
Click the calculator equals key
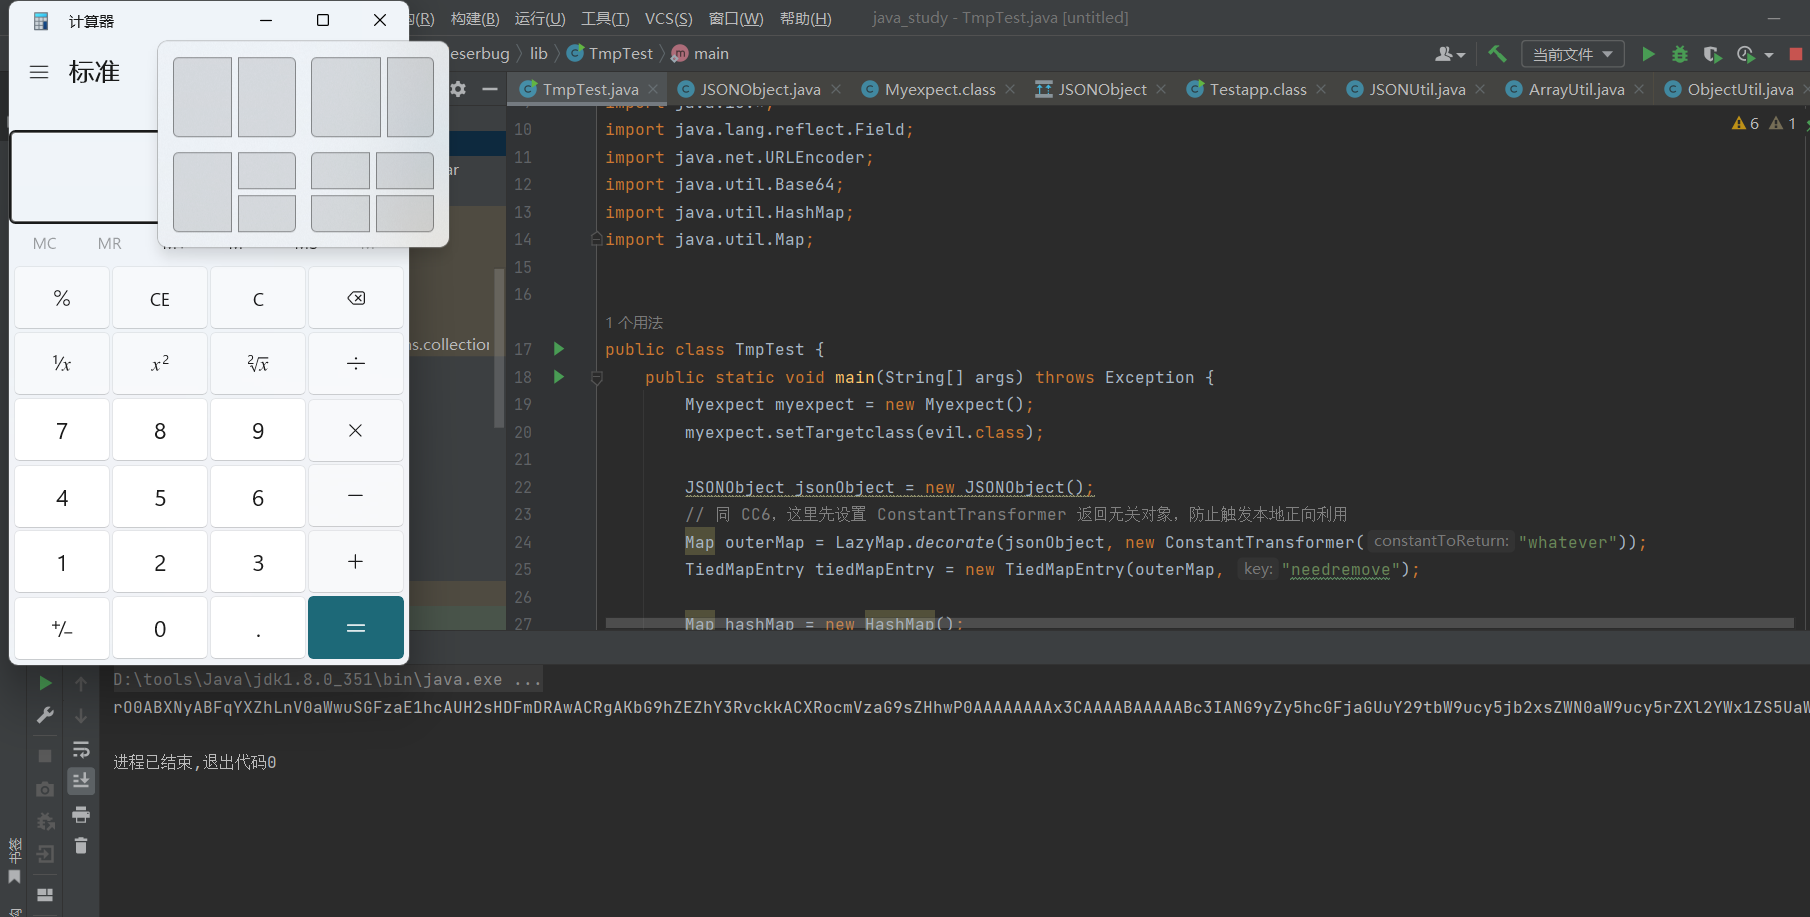(356, 628)
